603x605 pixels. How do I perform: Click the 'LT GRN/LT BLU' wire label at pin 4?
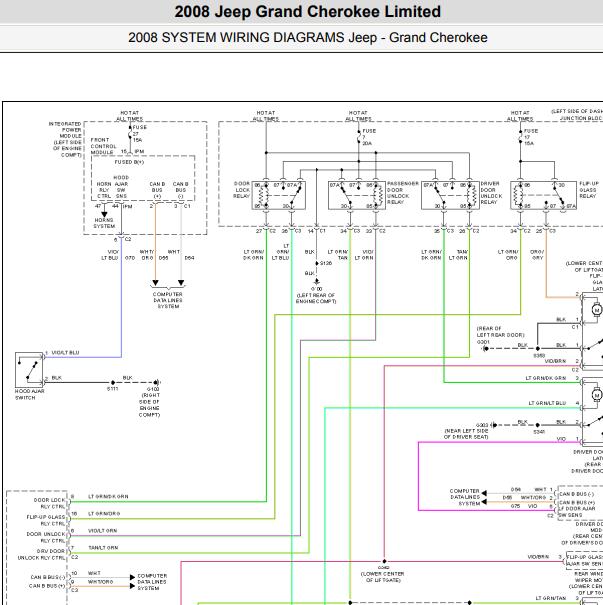point(547,403)
